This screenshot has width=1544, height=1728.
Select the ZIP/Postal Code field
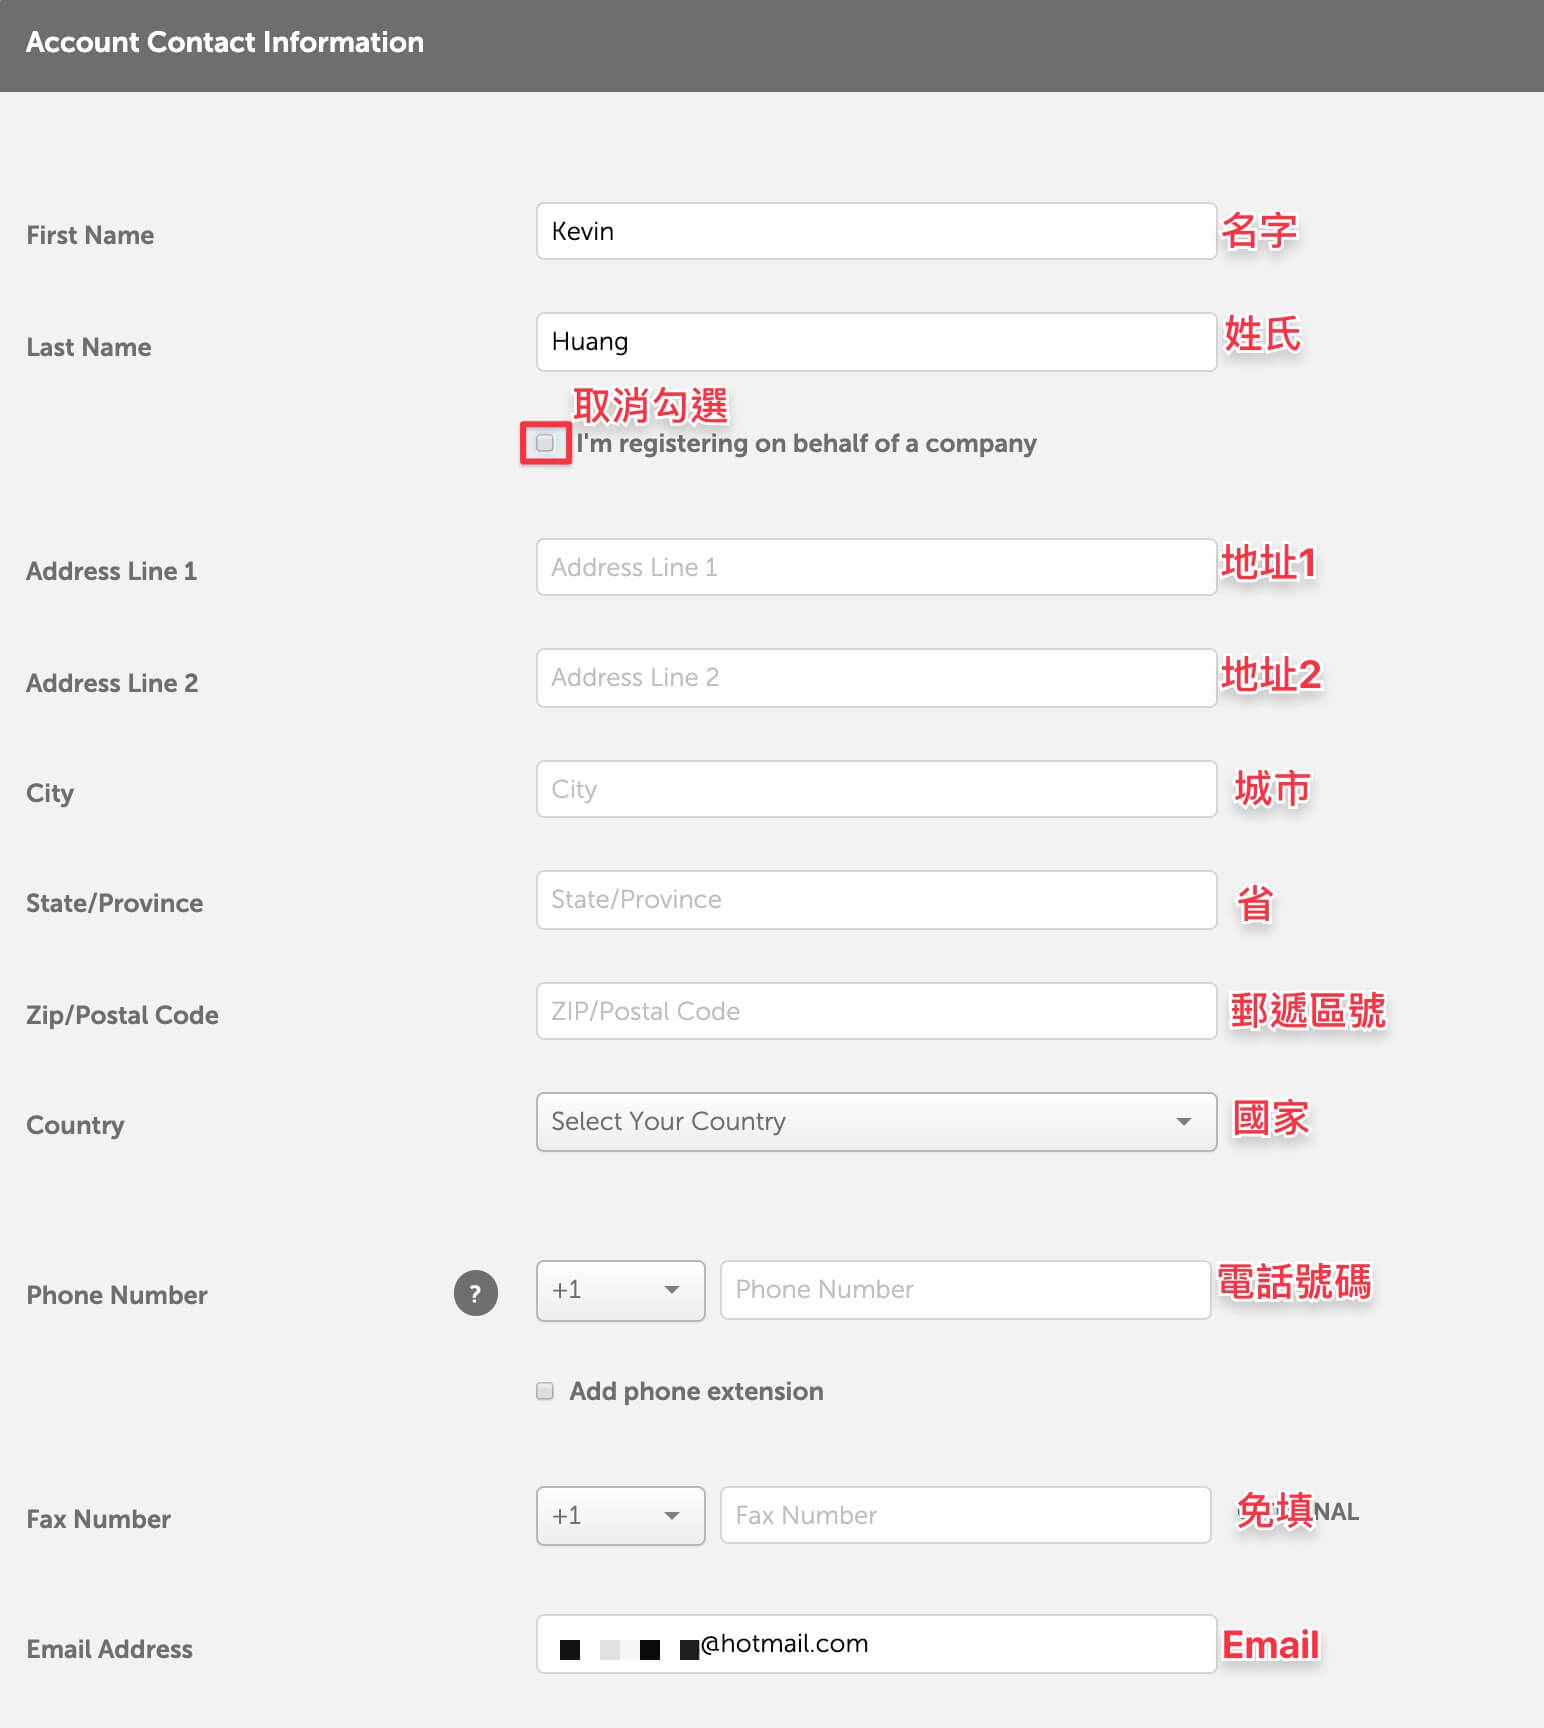[x=876, y=1011]
